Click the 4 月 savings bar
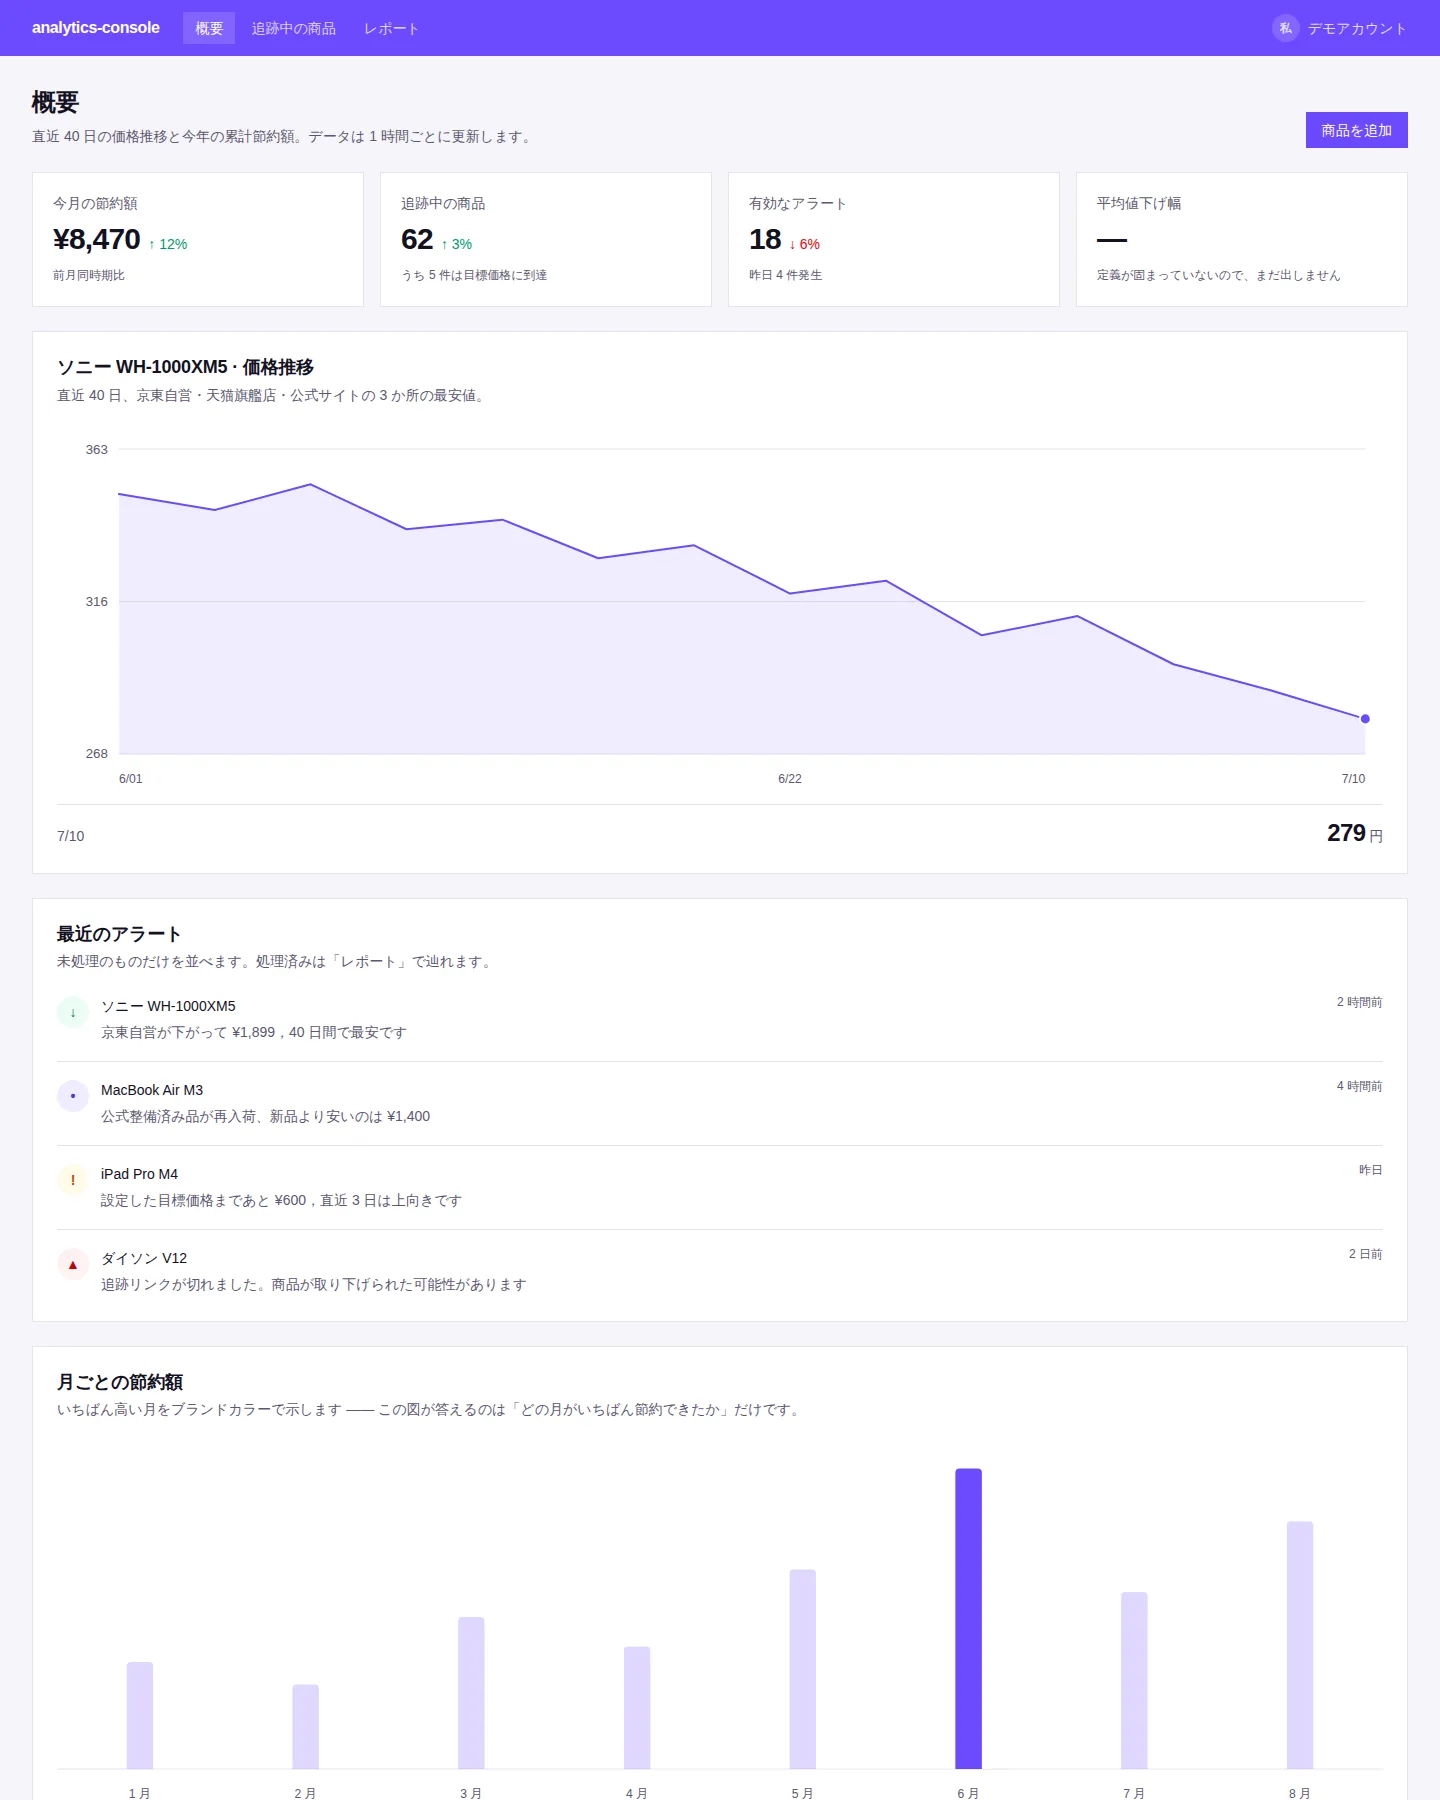 pos(637,1707)
